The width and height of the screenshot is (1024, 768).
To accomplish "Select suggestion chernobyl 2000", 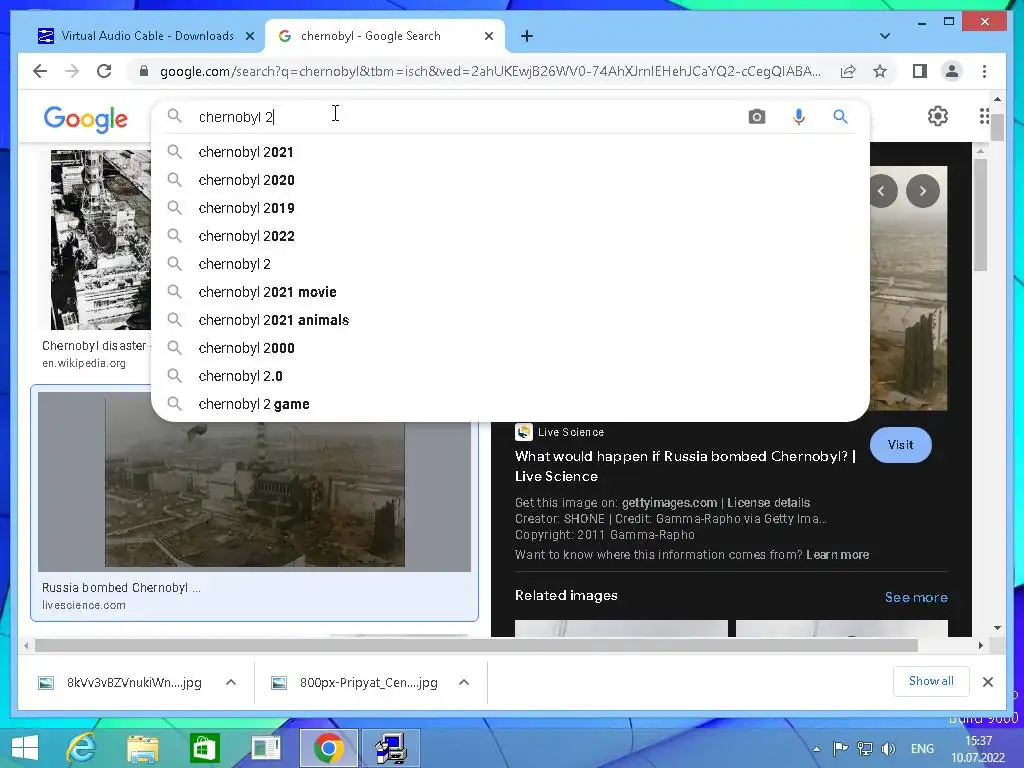I will pyautogui.click(x=509, y=348).
